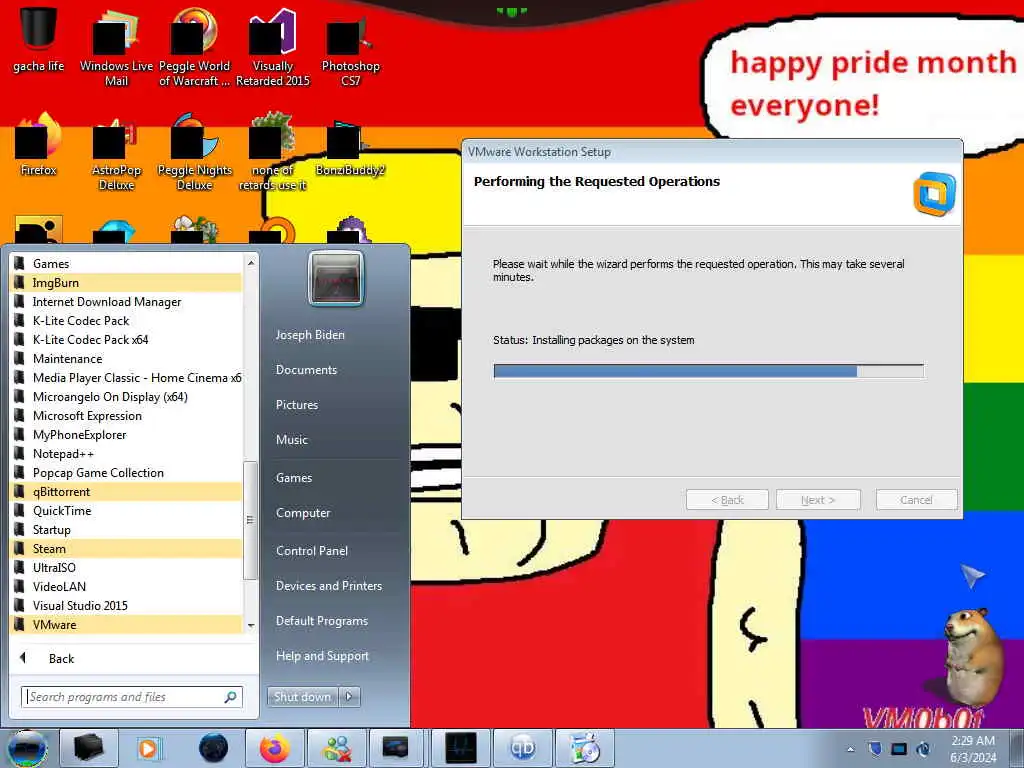Screen dimensions: 1024x768
Task: Open Pictures from the Start menu
Action: (x=297, y=405)
